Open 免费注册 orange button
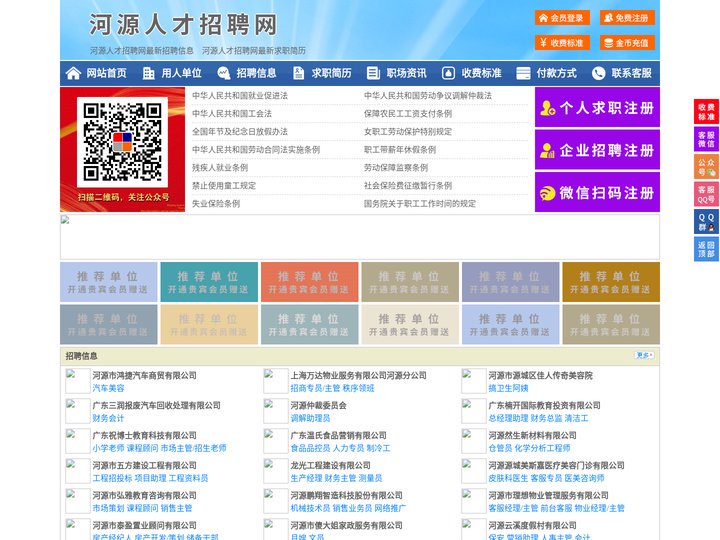The height and width of the screenshot is (540, 720). [x=627, y=18]
